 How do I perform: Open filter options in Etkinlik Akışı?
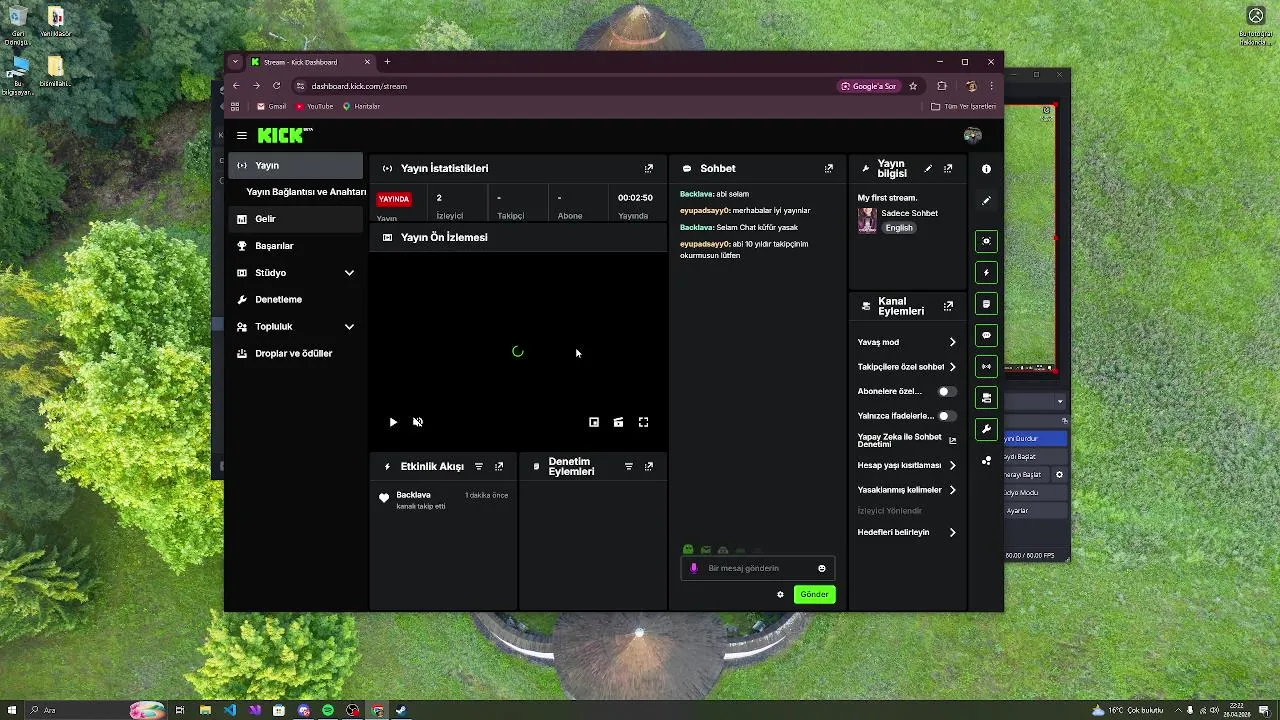click(x=479, y=466)
